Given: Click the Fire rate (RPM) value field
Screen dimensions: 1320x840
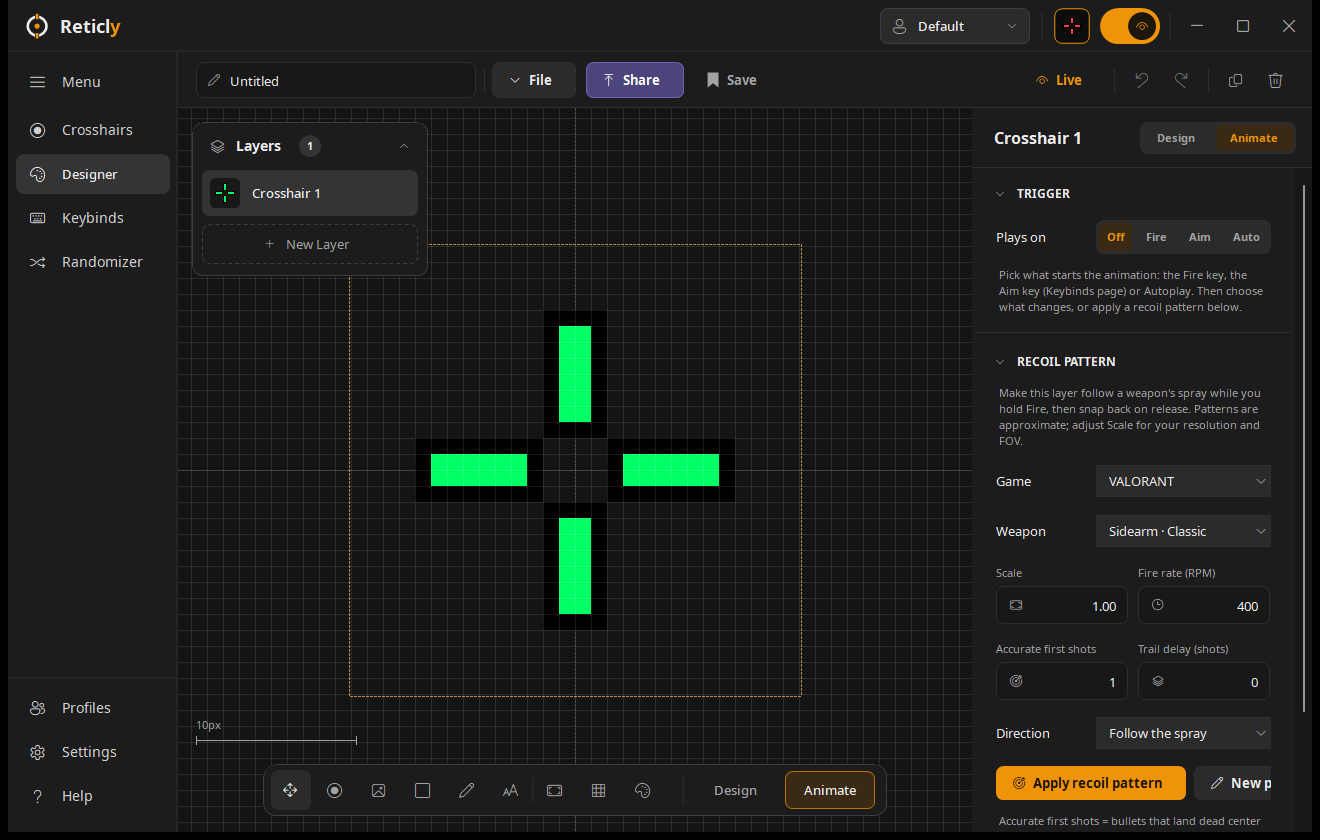Looking at the screenshot, I should (1204, 605).
